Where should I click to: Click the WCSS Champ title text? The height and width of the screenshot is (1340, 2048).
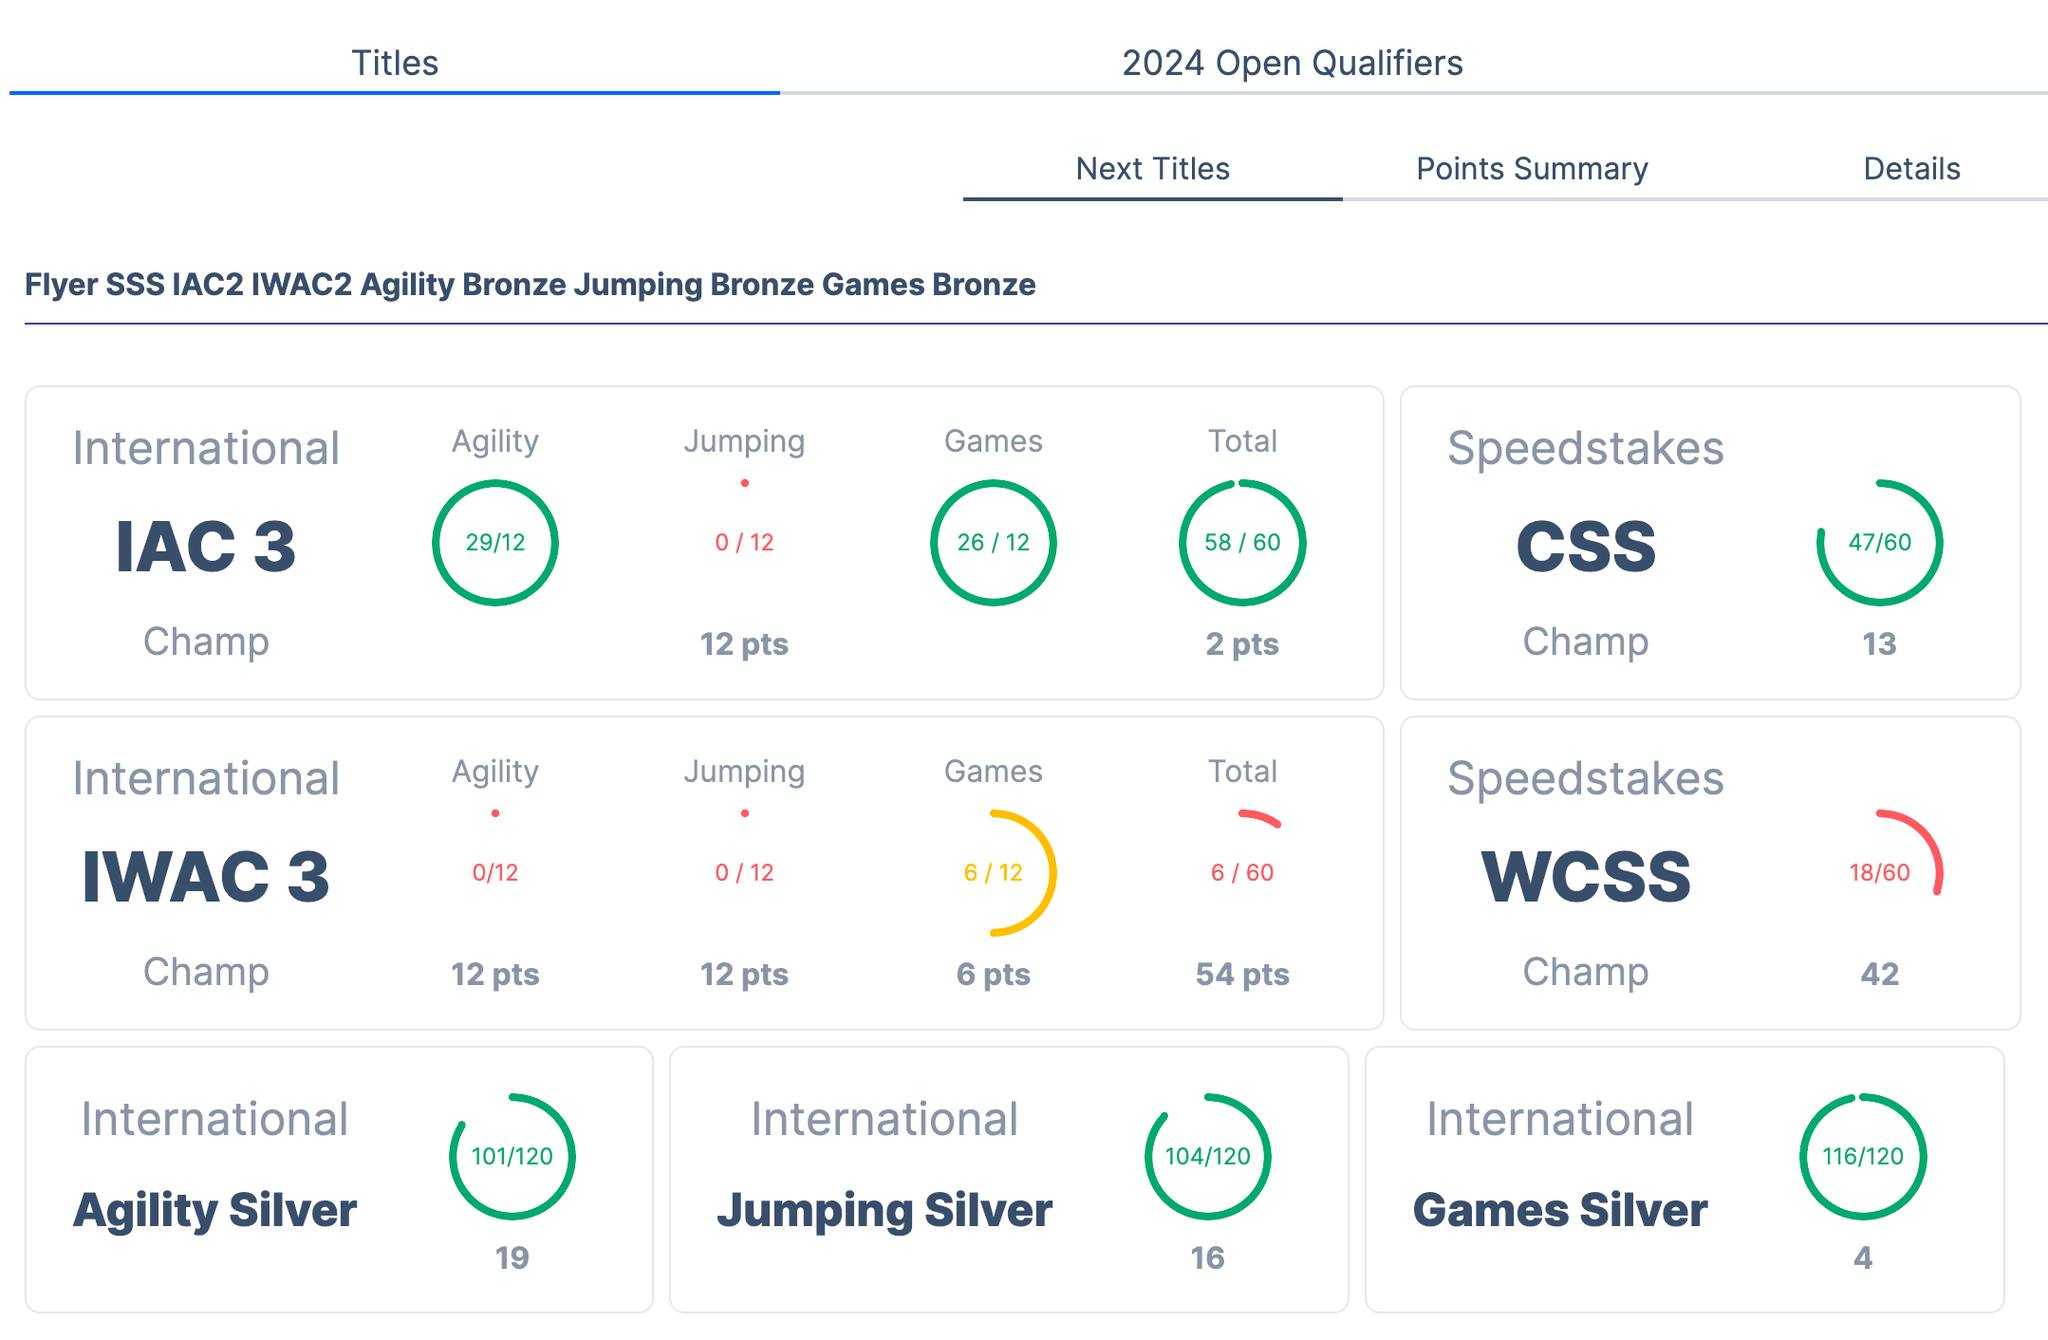[1585, 876]
